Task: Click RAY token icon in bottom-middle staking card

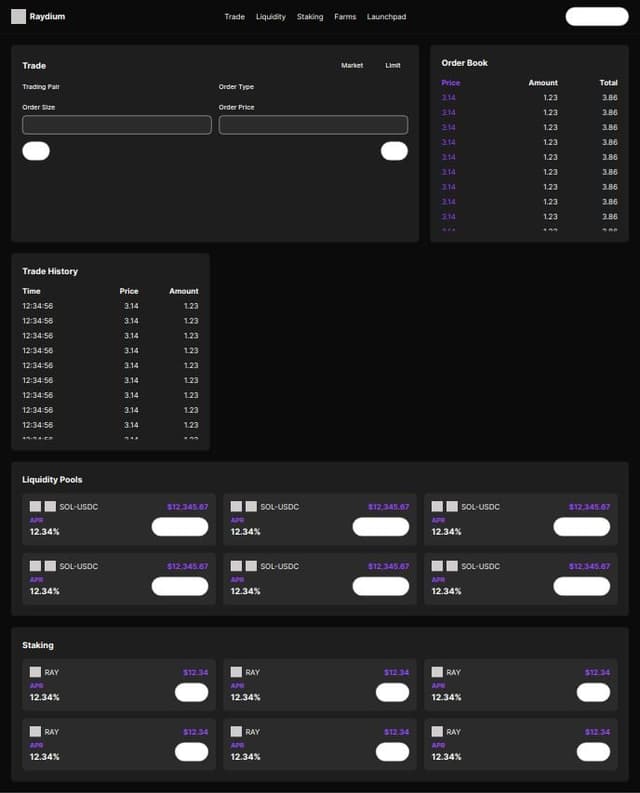Action: 236,732
